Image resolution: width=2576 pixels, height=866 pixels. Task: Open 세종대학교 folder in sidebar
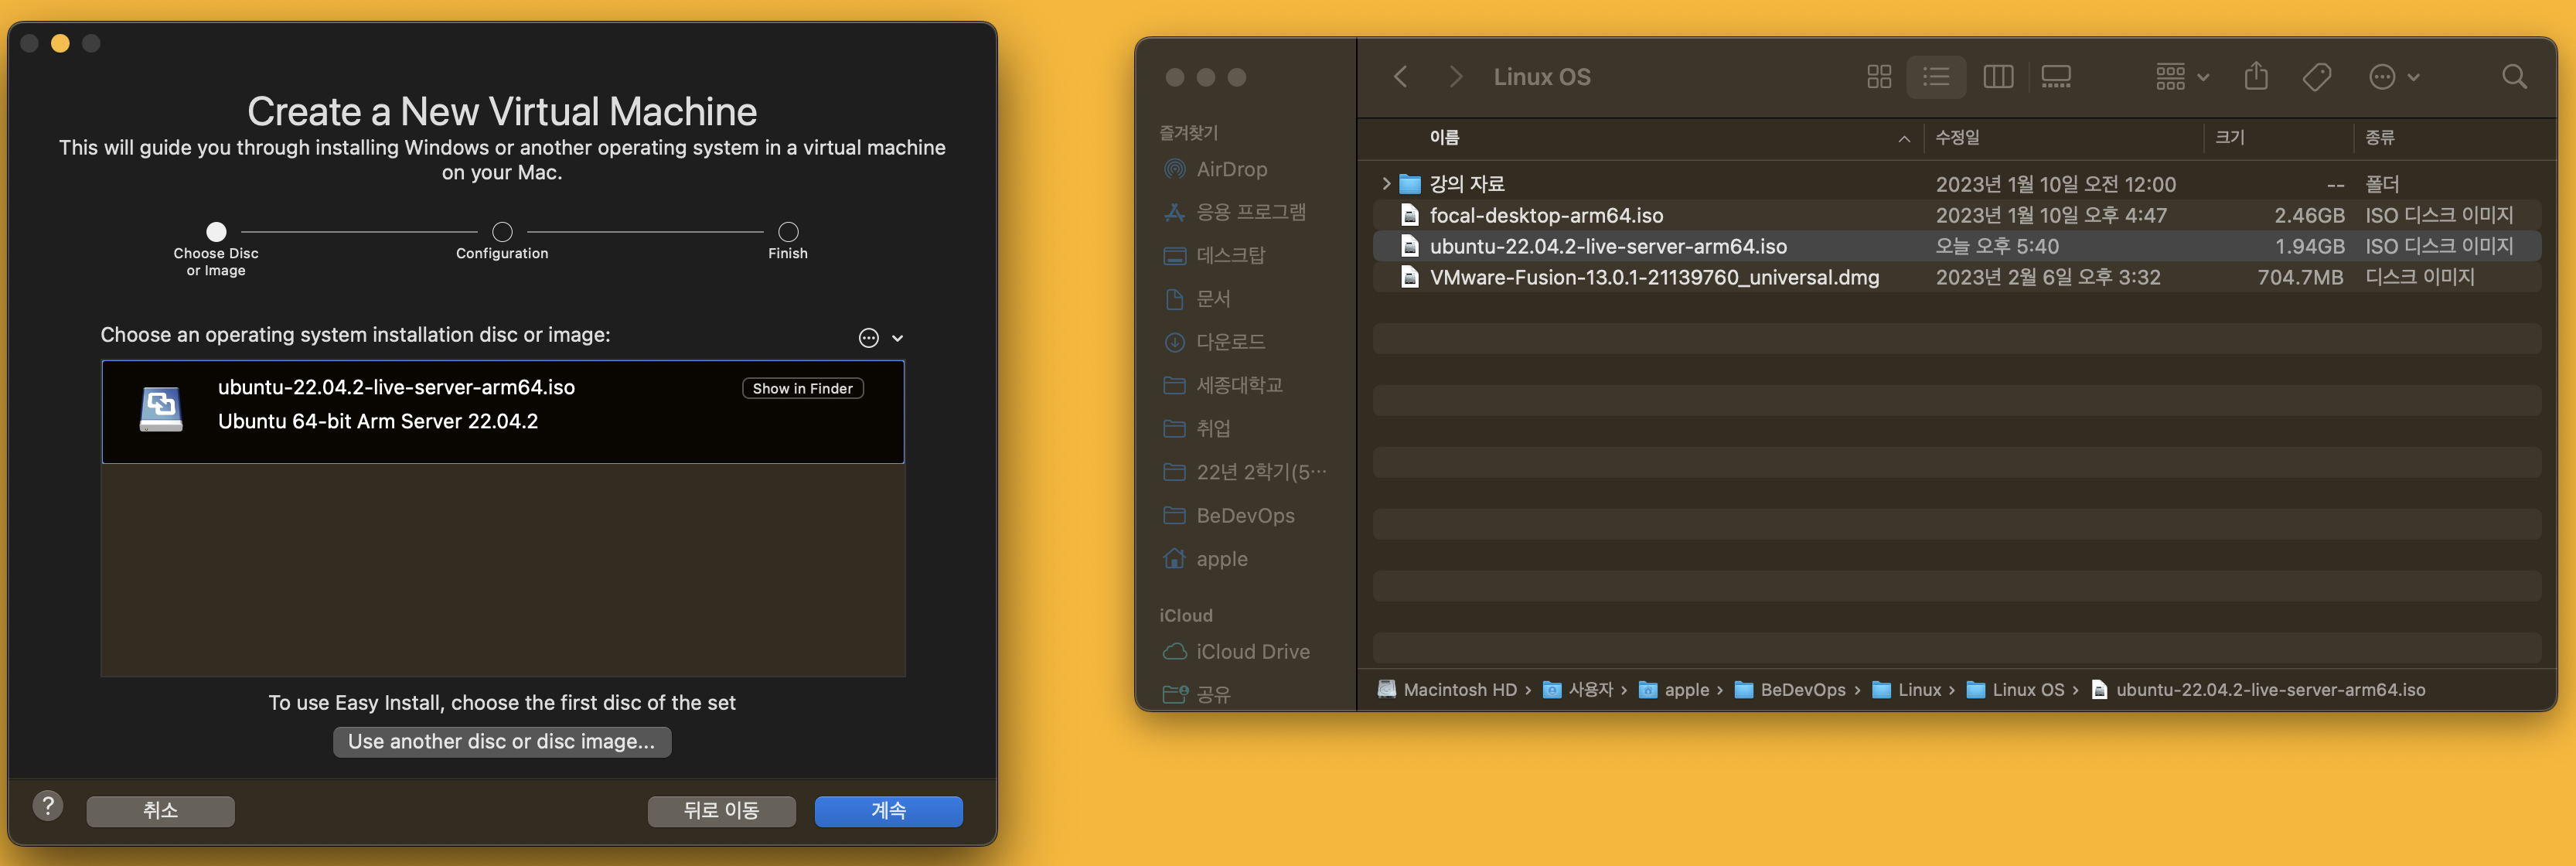pyautogui.click(x=1223, y=385)
